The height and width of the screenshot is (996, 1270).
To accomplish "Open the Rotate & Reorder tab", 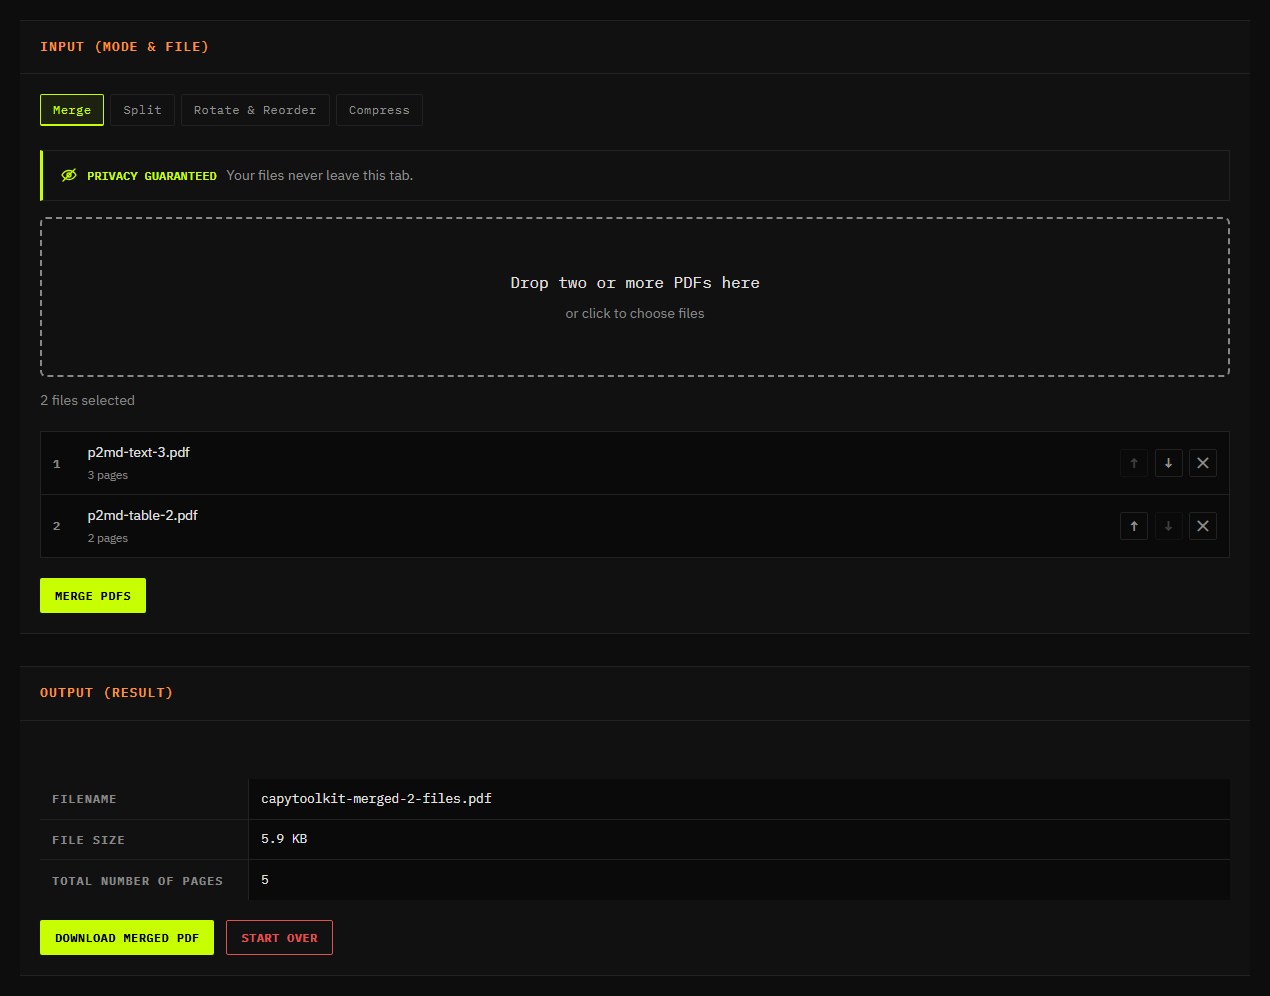I will coord(255,110).
